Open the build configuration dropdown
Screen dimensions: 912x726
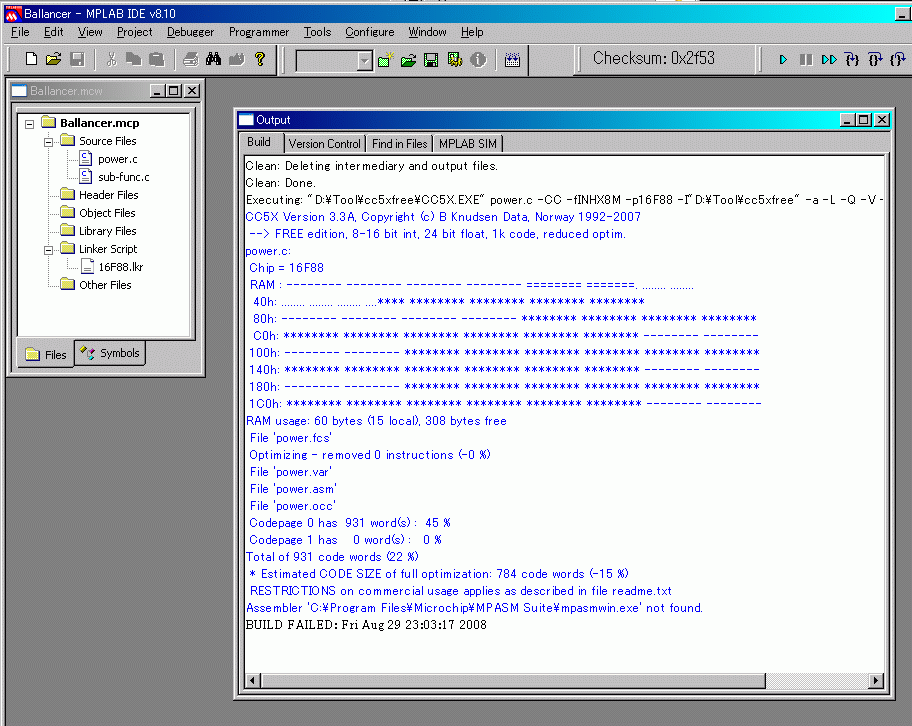364,60
